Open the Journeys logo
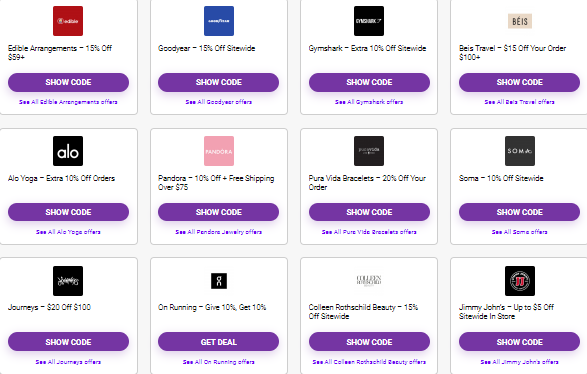 (x=68, y=281)
